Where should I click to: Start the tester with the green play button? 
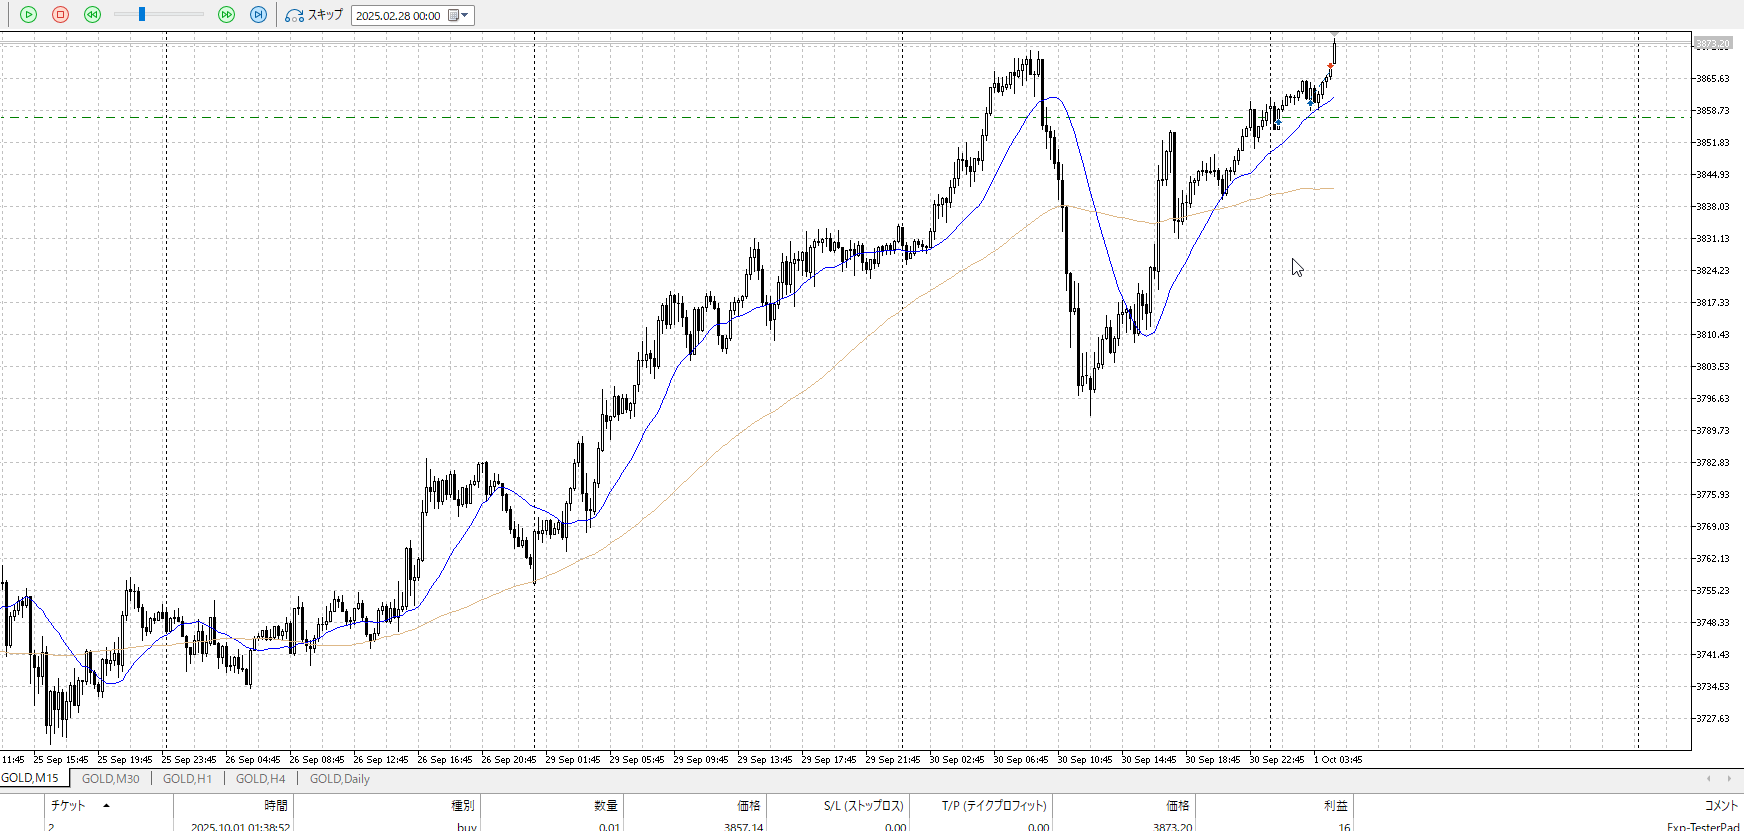(x=29, y=15)
